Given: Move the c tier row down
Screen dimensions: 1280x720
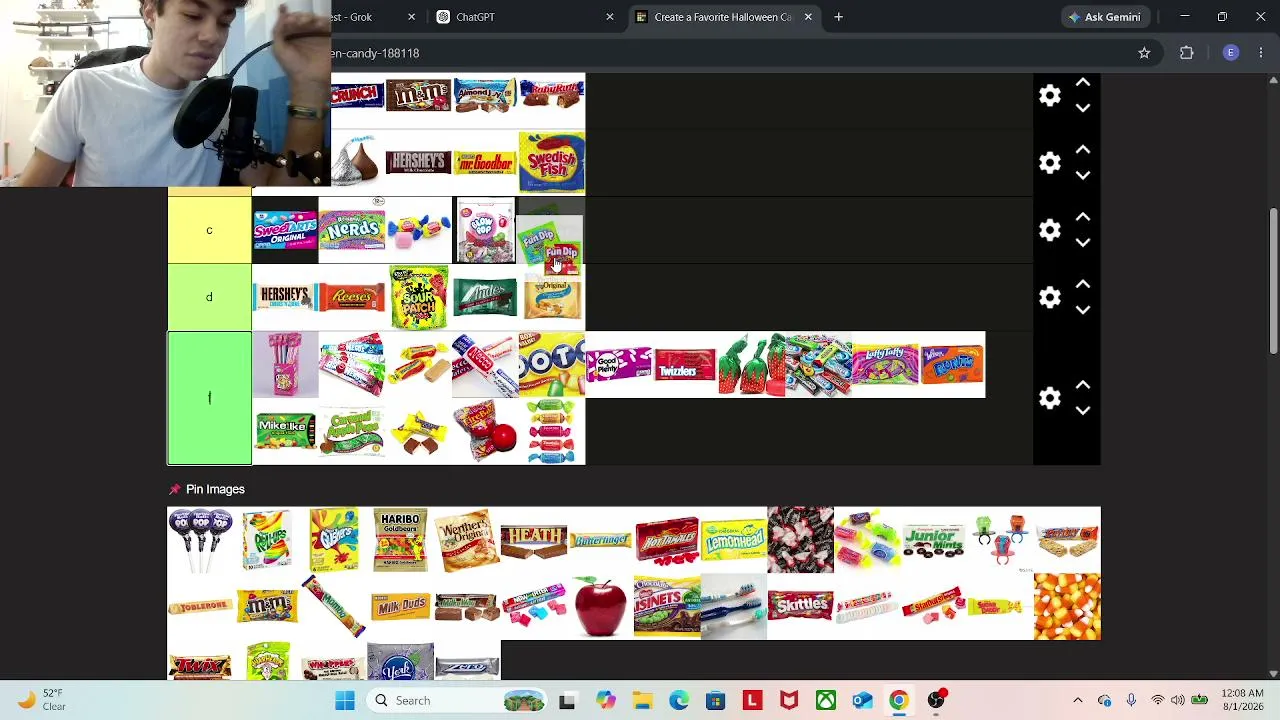Looking at the screenshot, I should (x=1083, y=243).
